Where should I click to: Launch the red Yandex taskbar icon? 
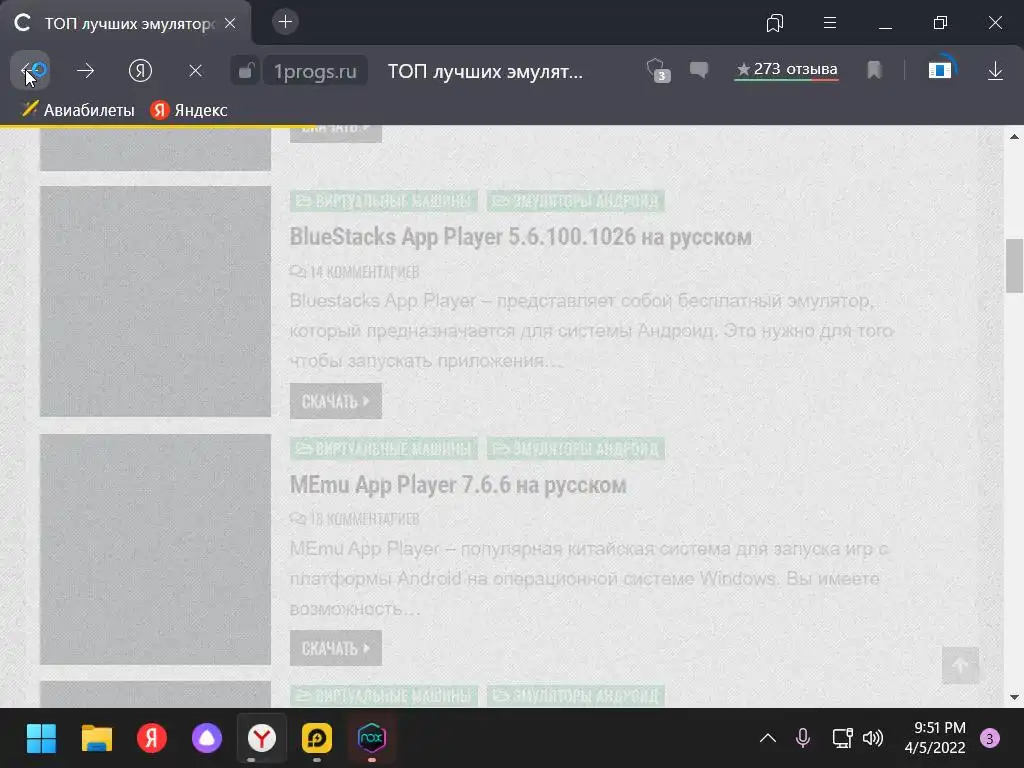point(152,739)
